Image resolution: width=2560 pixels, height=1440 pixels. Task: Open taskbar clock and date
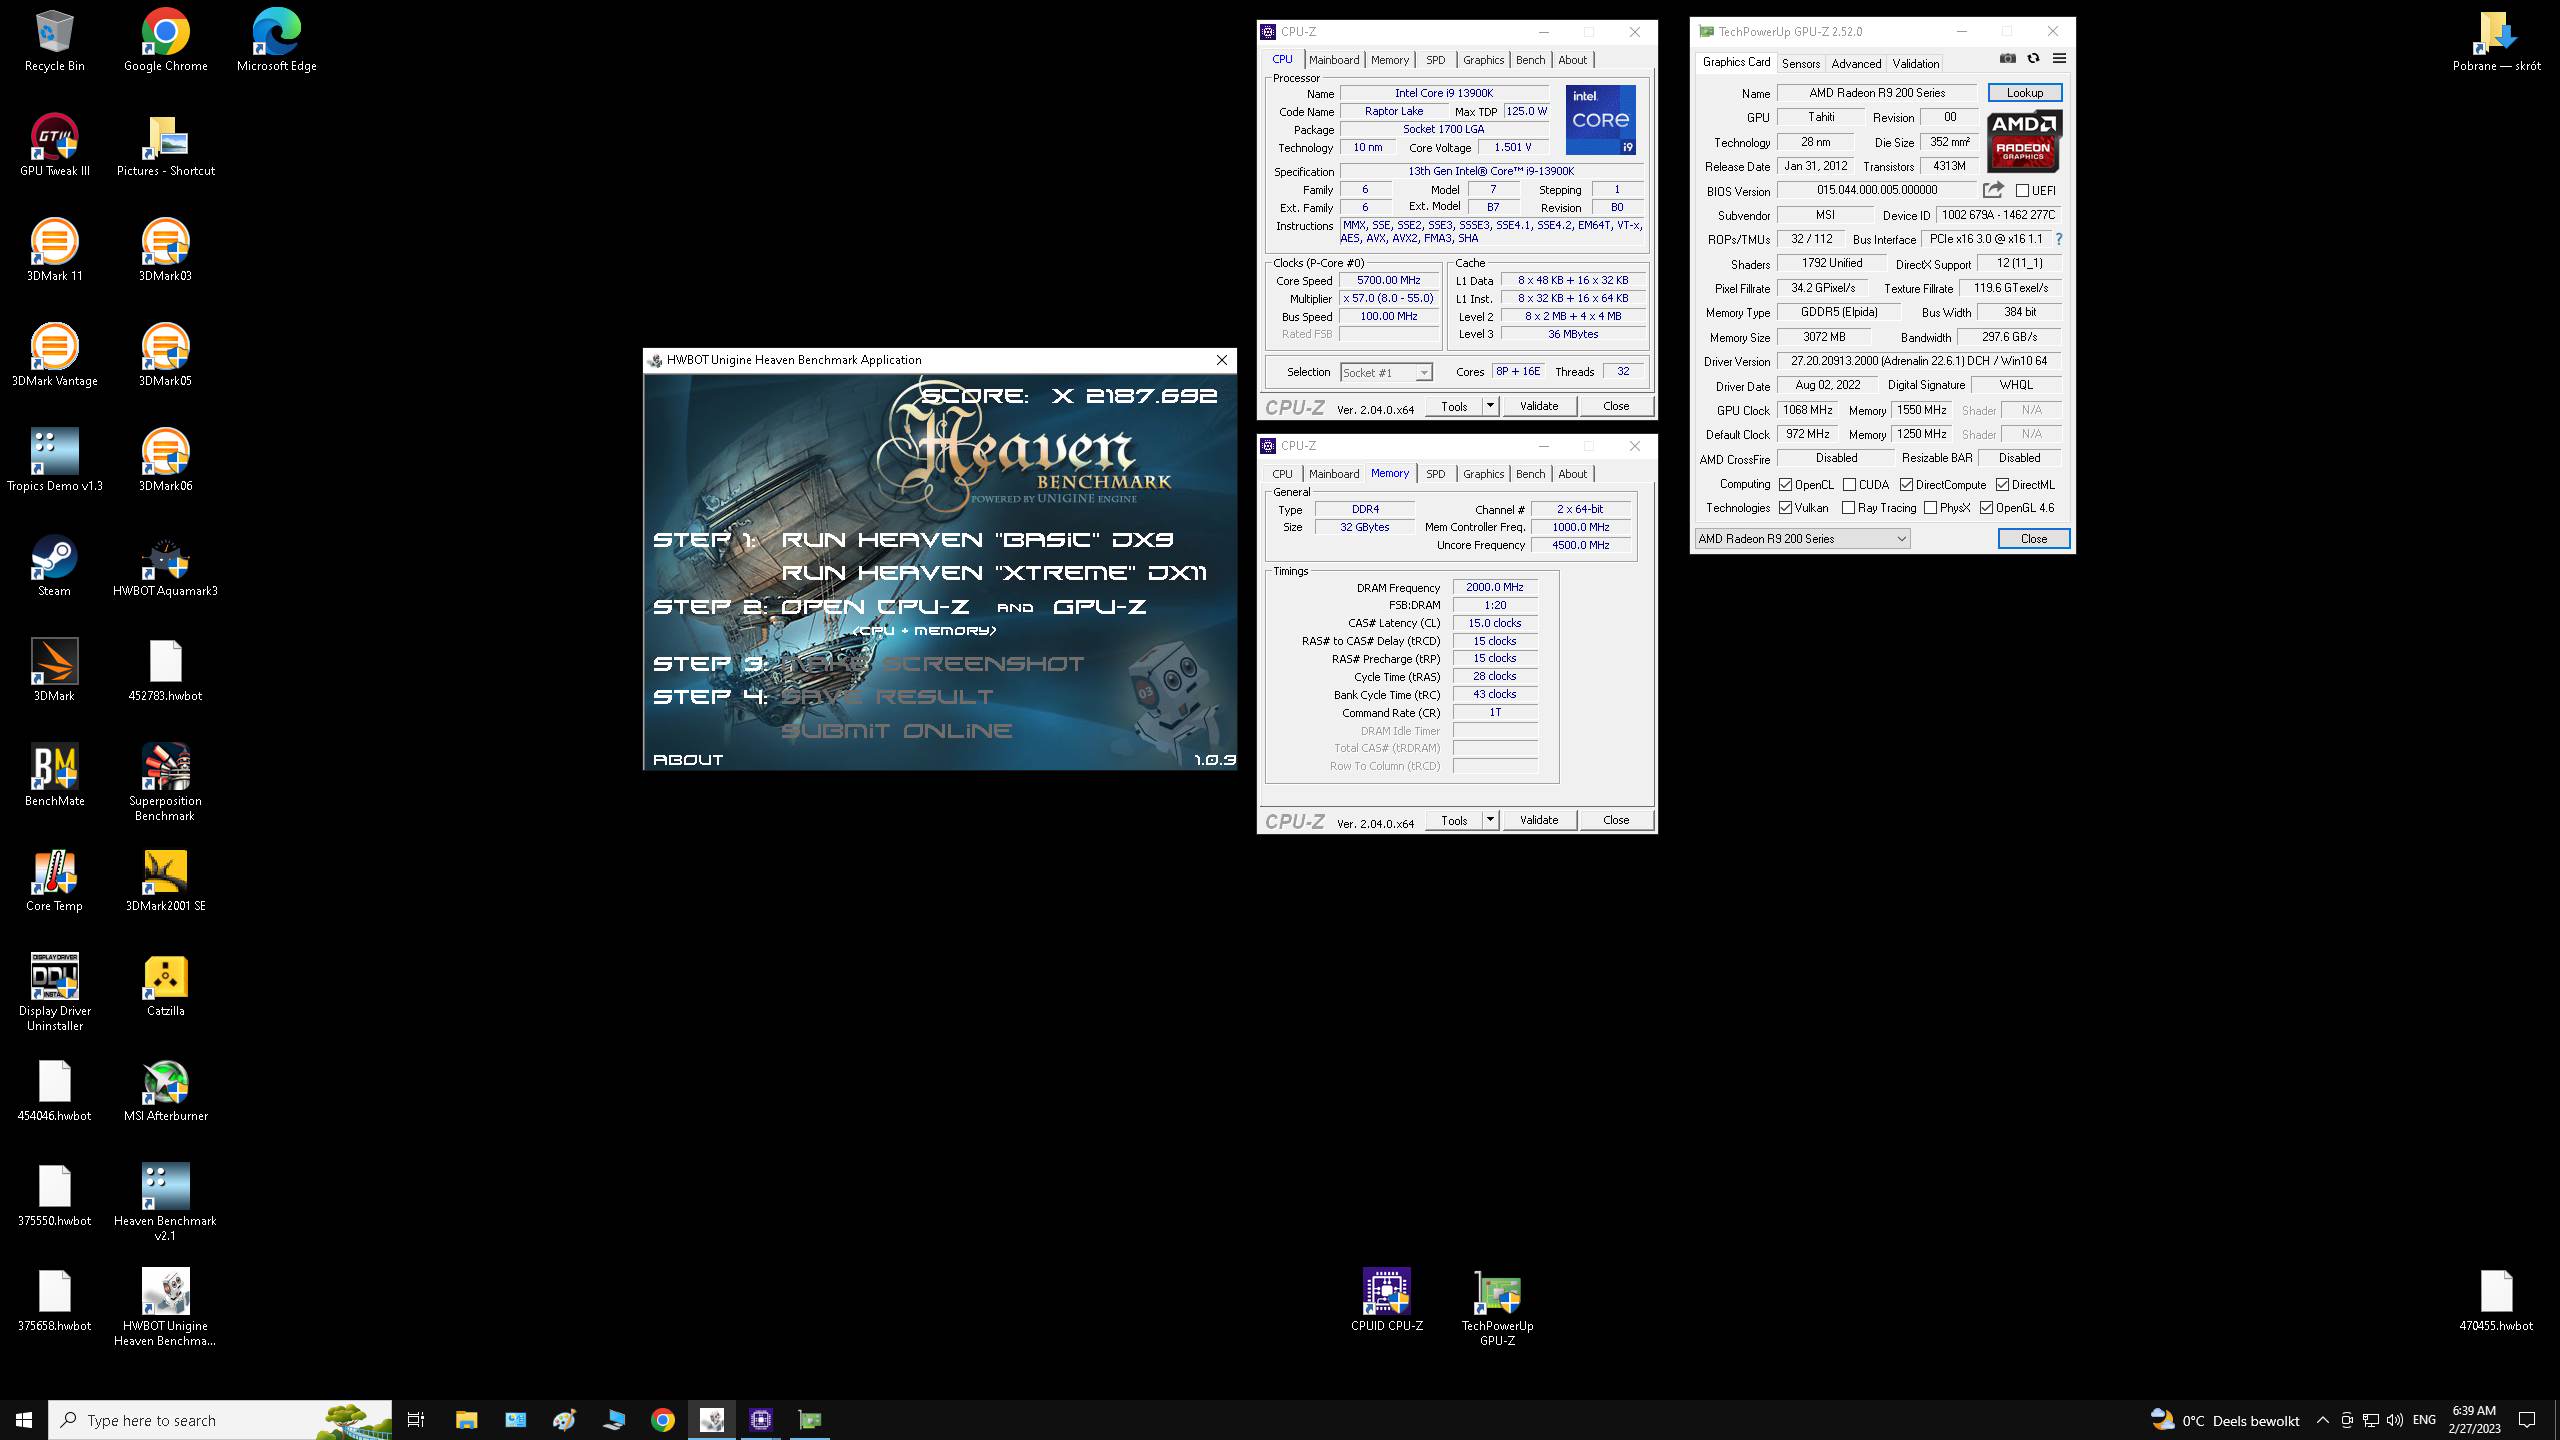tap(2474, 1420)
